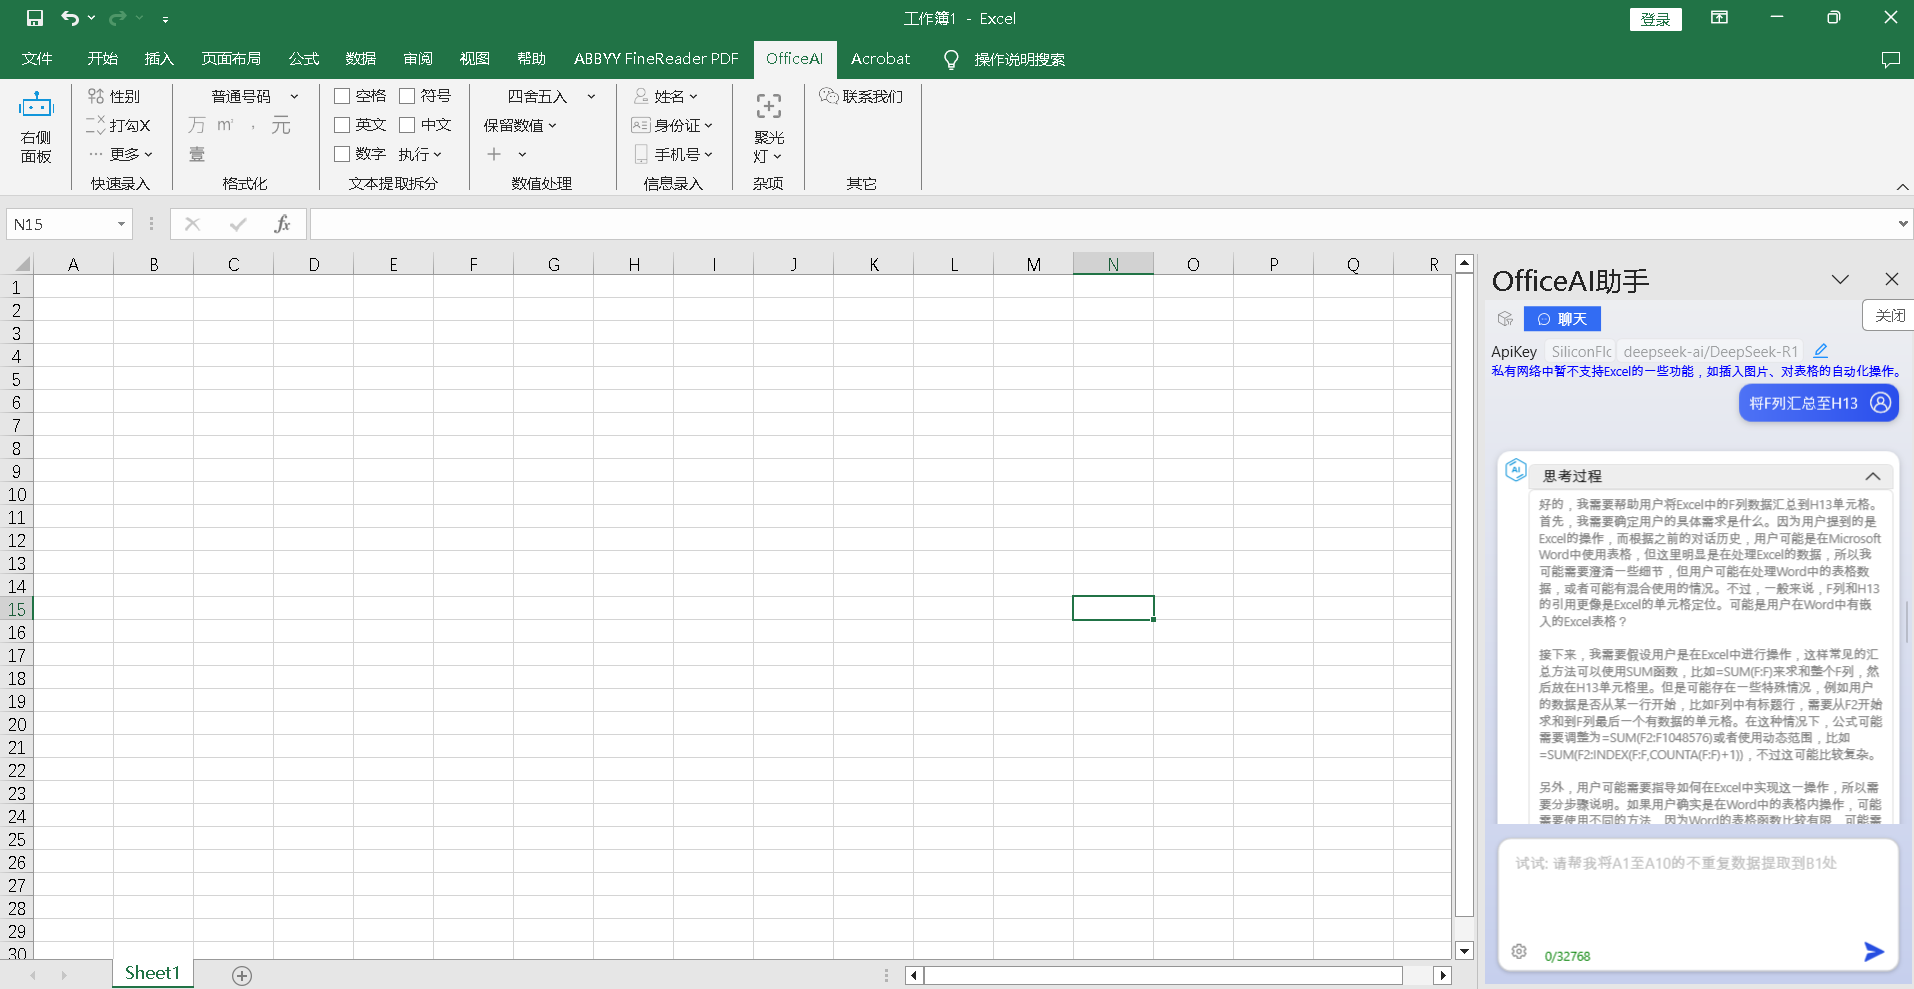The width and height of the screenshot is (1914, 989).
Task: Click the plus operation icon in 数值处理
Action: click(494, 154)
